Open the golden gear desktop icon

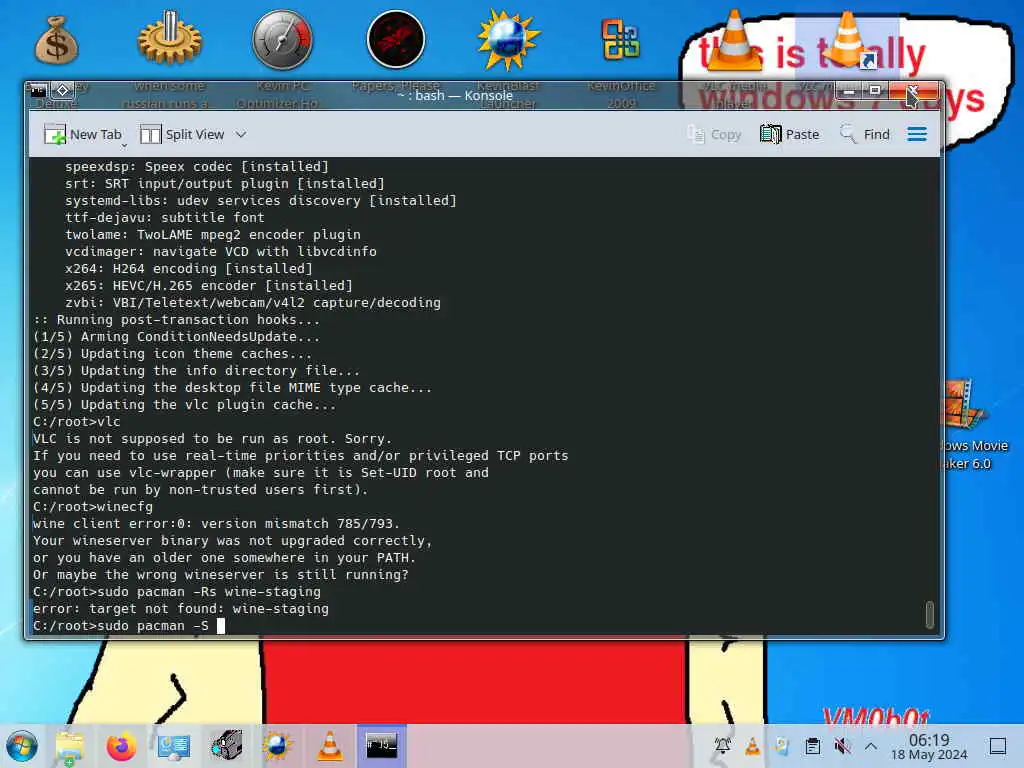(170, 39)
